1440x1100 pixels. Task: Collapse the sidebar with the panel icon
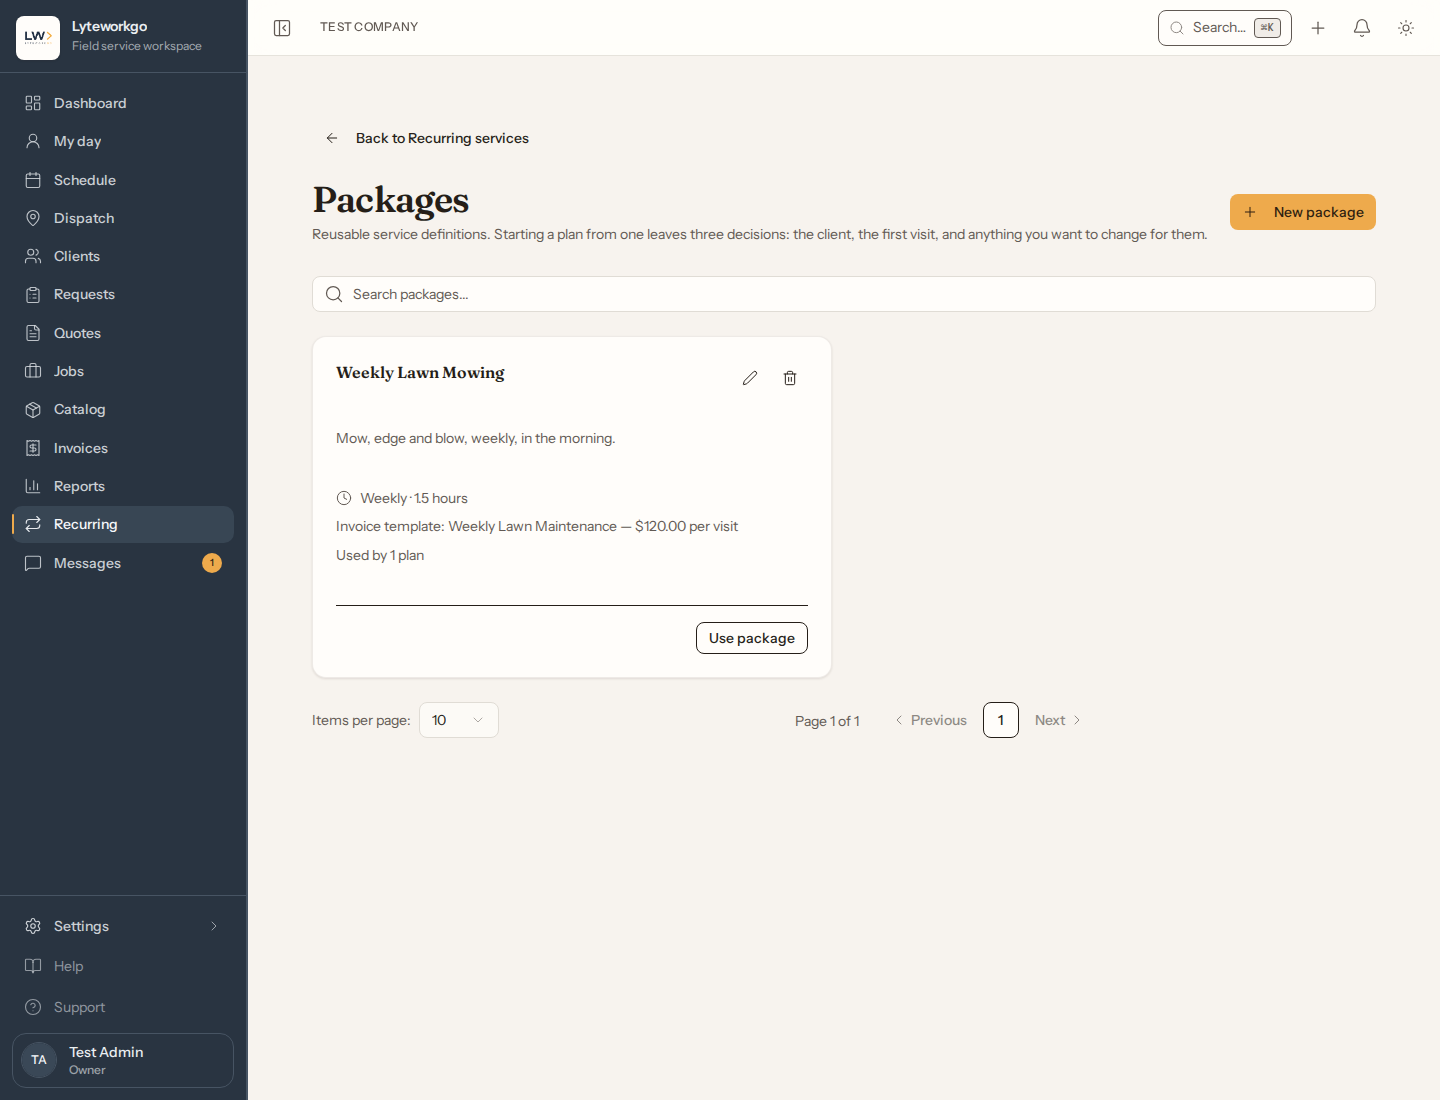(282, 28)
